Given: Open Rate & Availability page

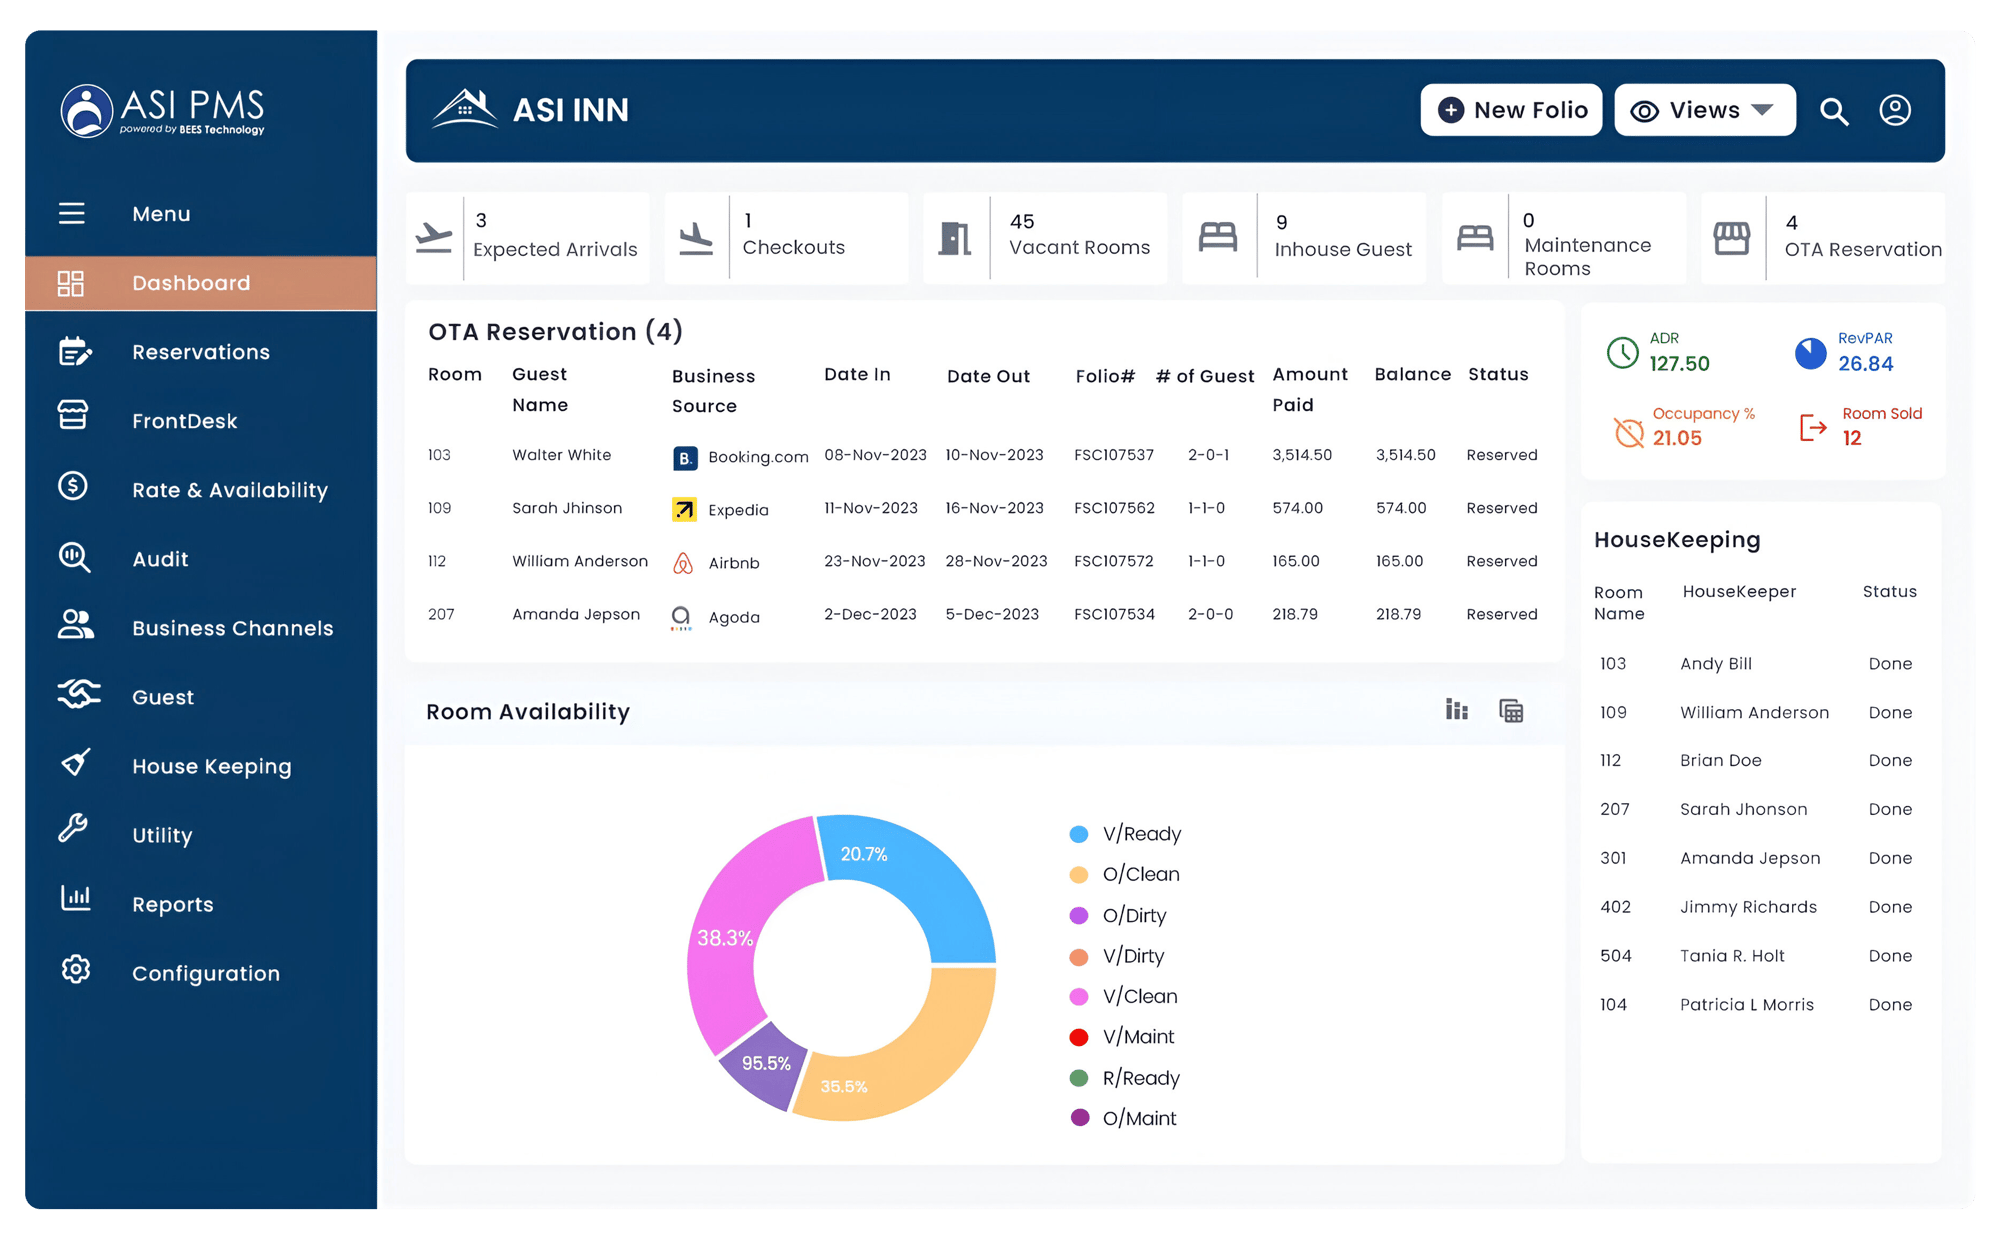Looking at the screenshot, I should 230,489.
